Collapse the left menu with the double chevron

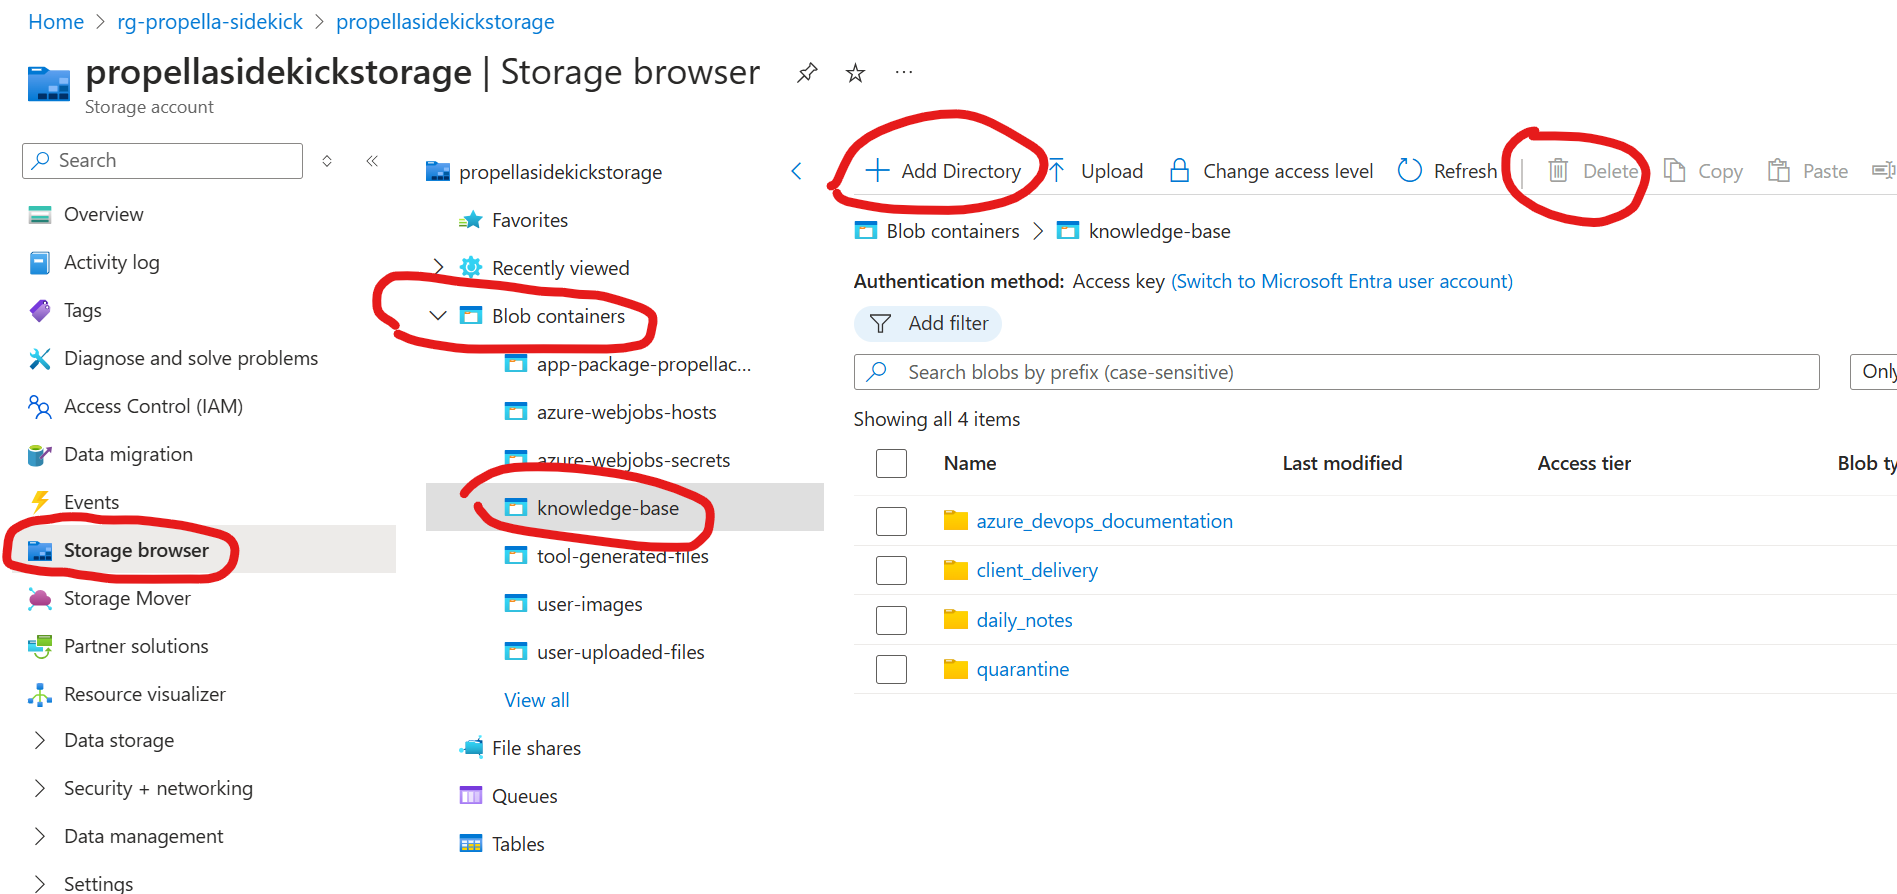tap(372, 161)
